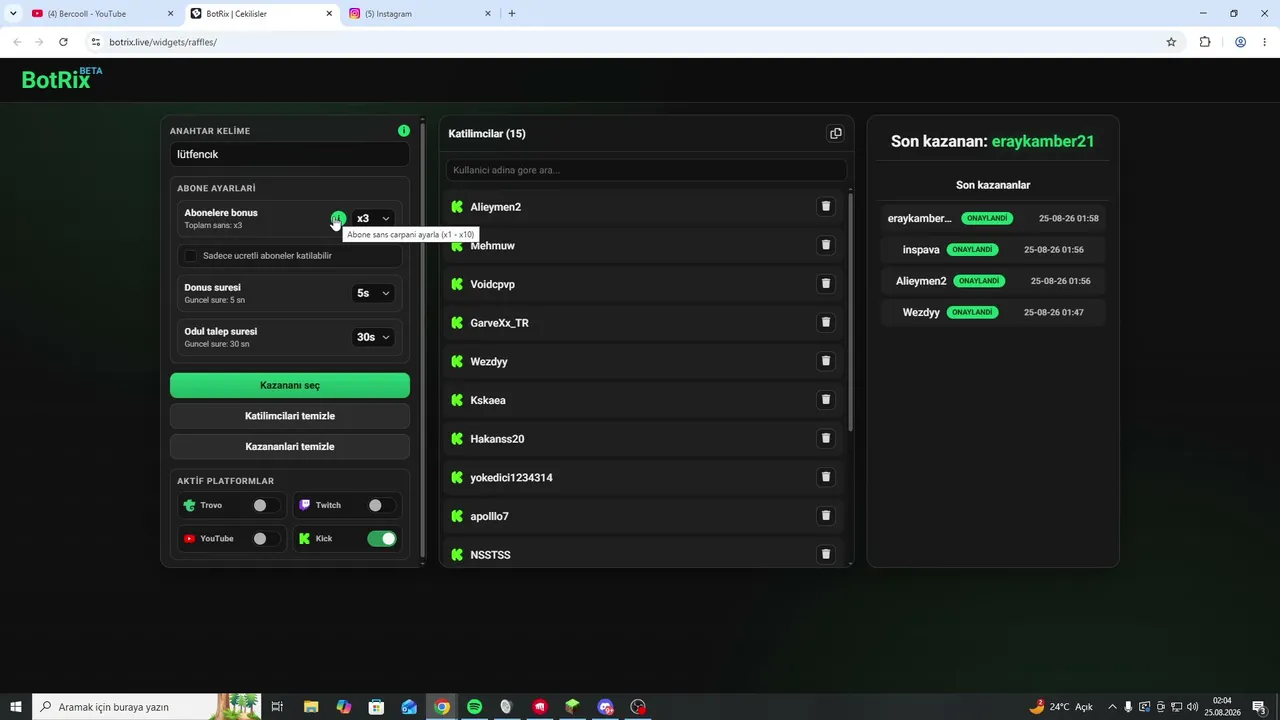This screenshot has width=1280, height=720.
Task: Click the ONAYLANDI badge on the Alieymen2 winner row
Action: [979, 281]
